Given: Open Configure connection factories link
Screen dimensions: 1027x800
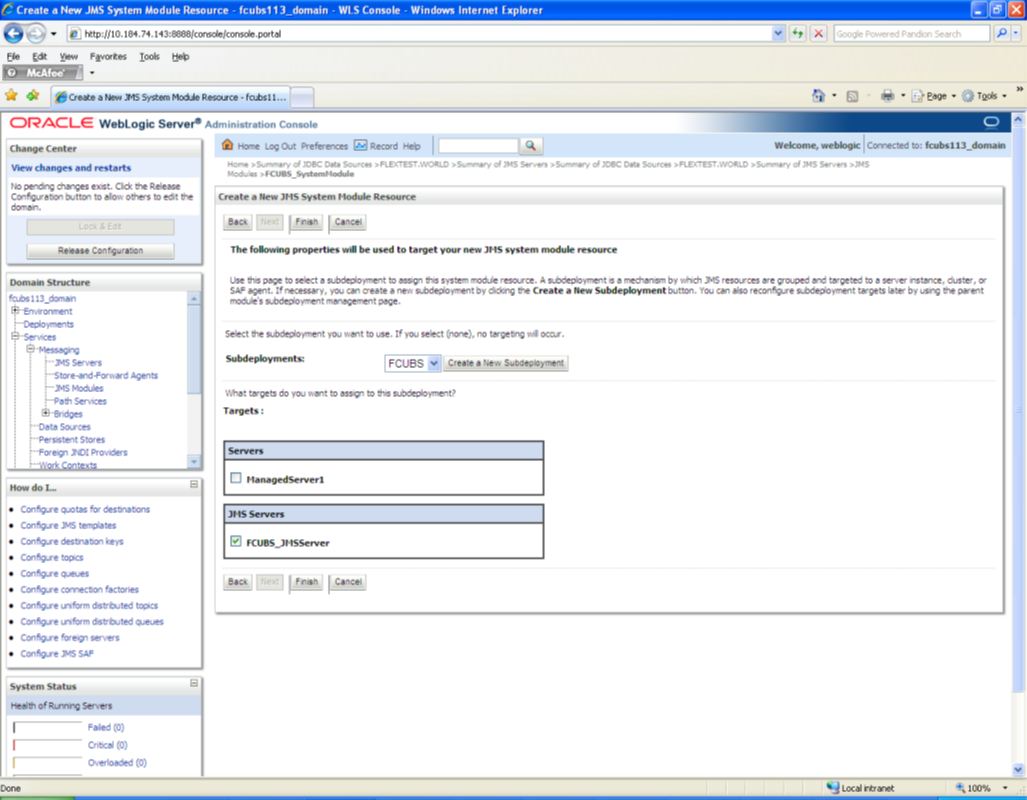Looking at the screenshot, I should [x=79, y=589].
